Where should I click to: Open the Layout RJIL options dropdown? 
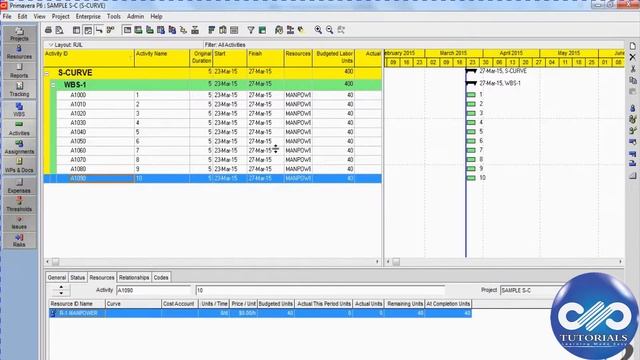[65, 45]
